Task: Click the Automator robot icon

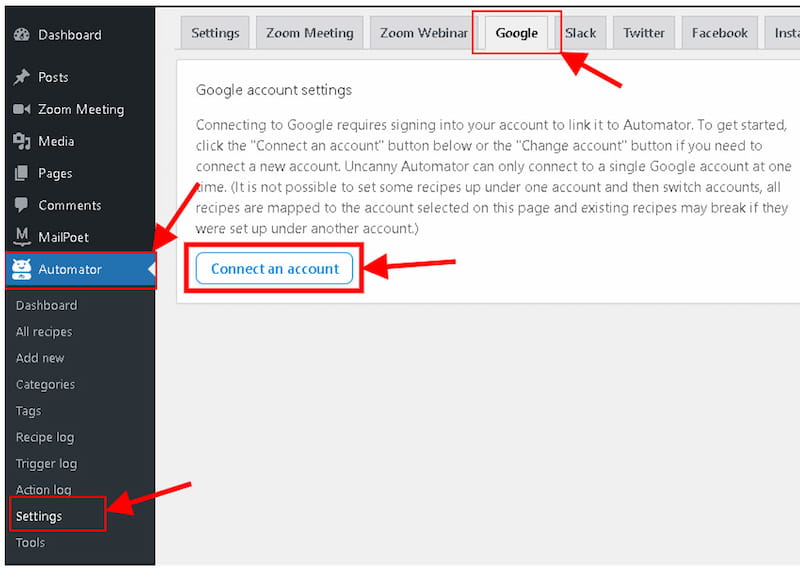Action: click(x=21, y=269)
